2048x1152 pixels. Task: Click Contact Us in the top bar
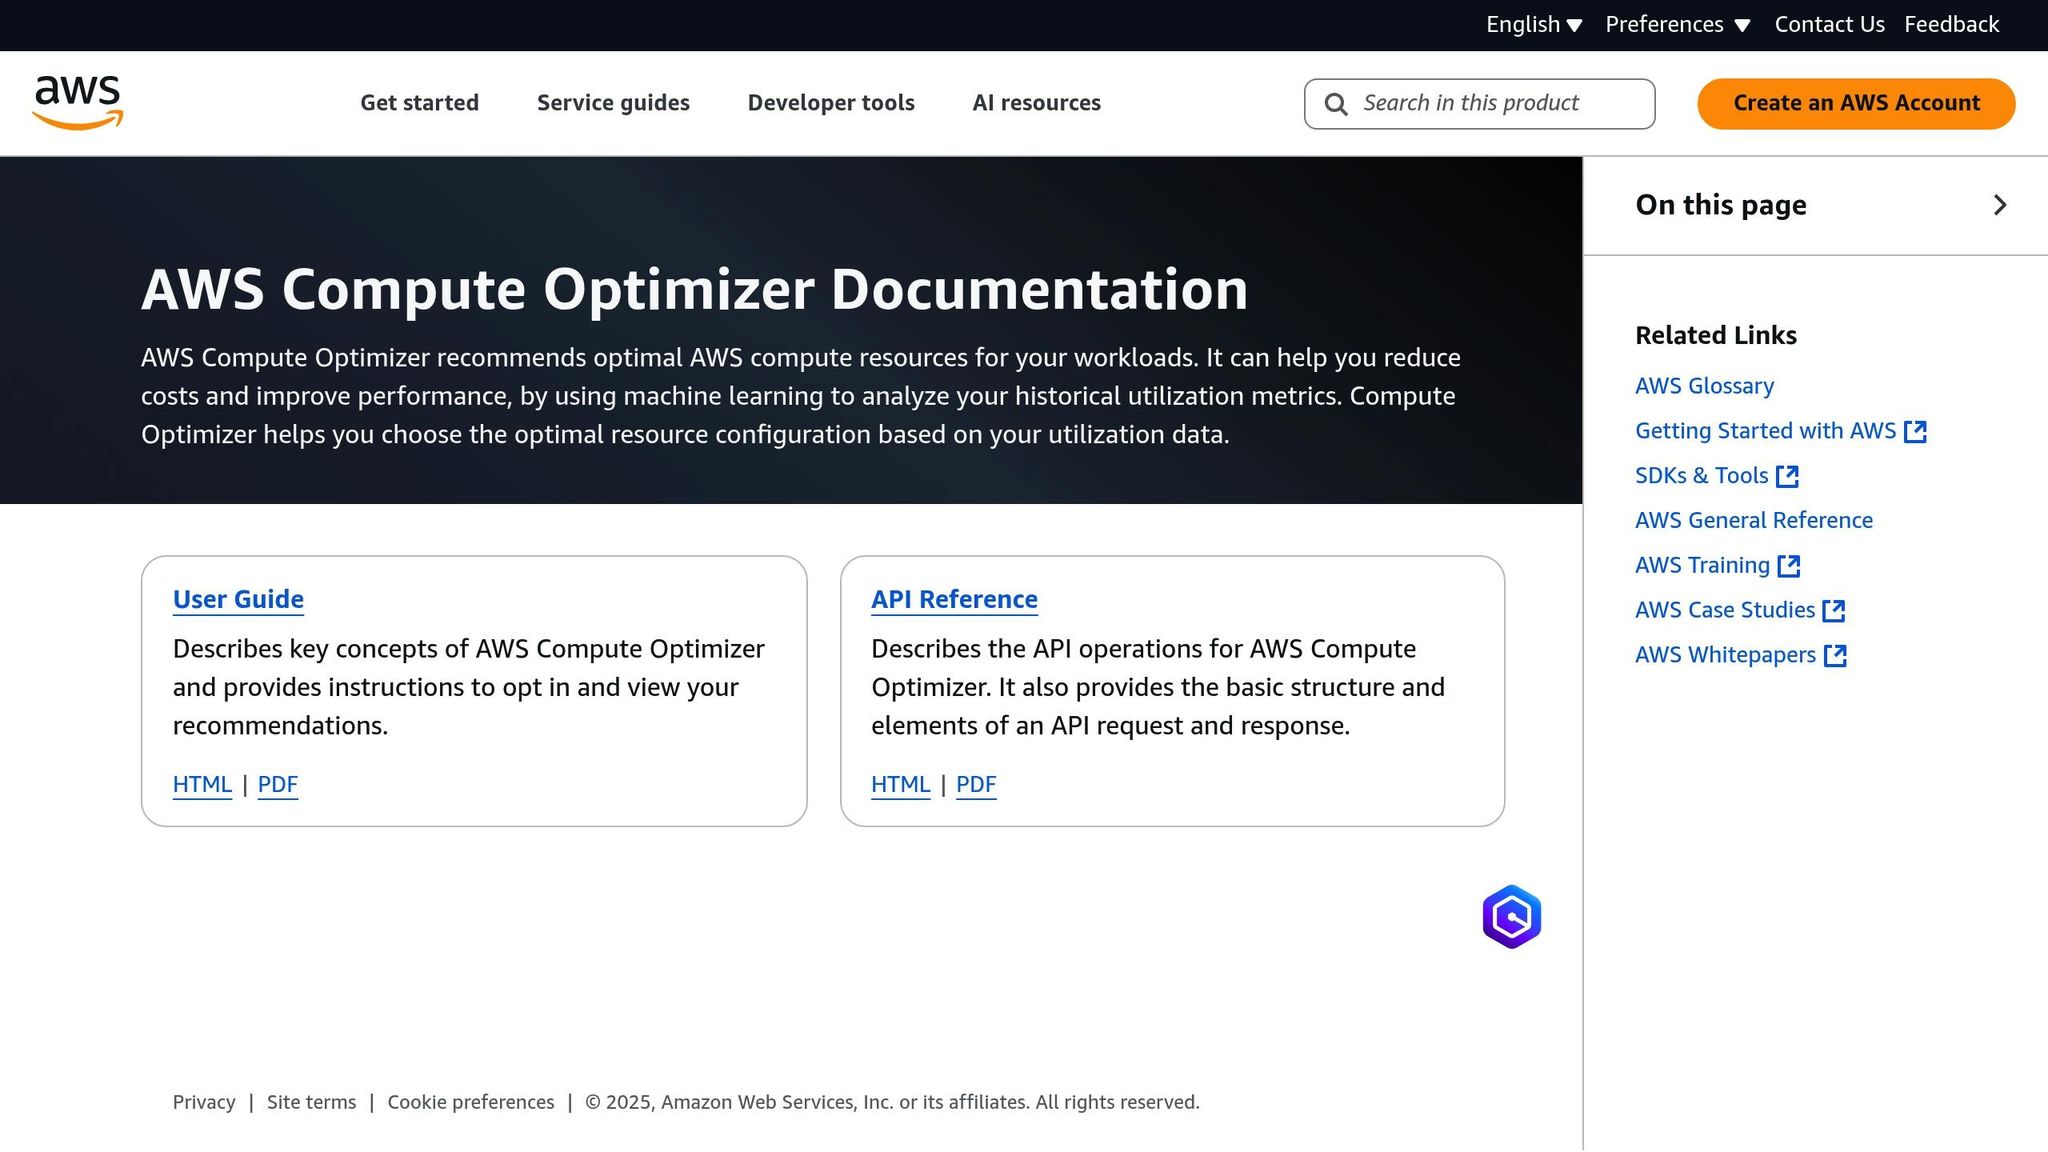[1829, 24]
